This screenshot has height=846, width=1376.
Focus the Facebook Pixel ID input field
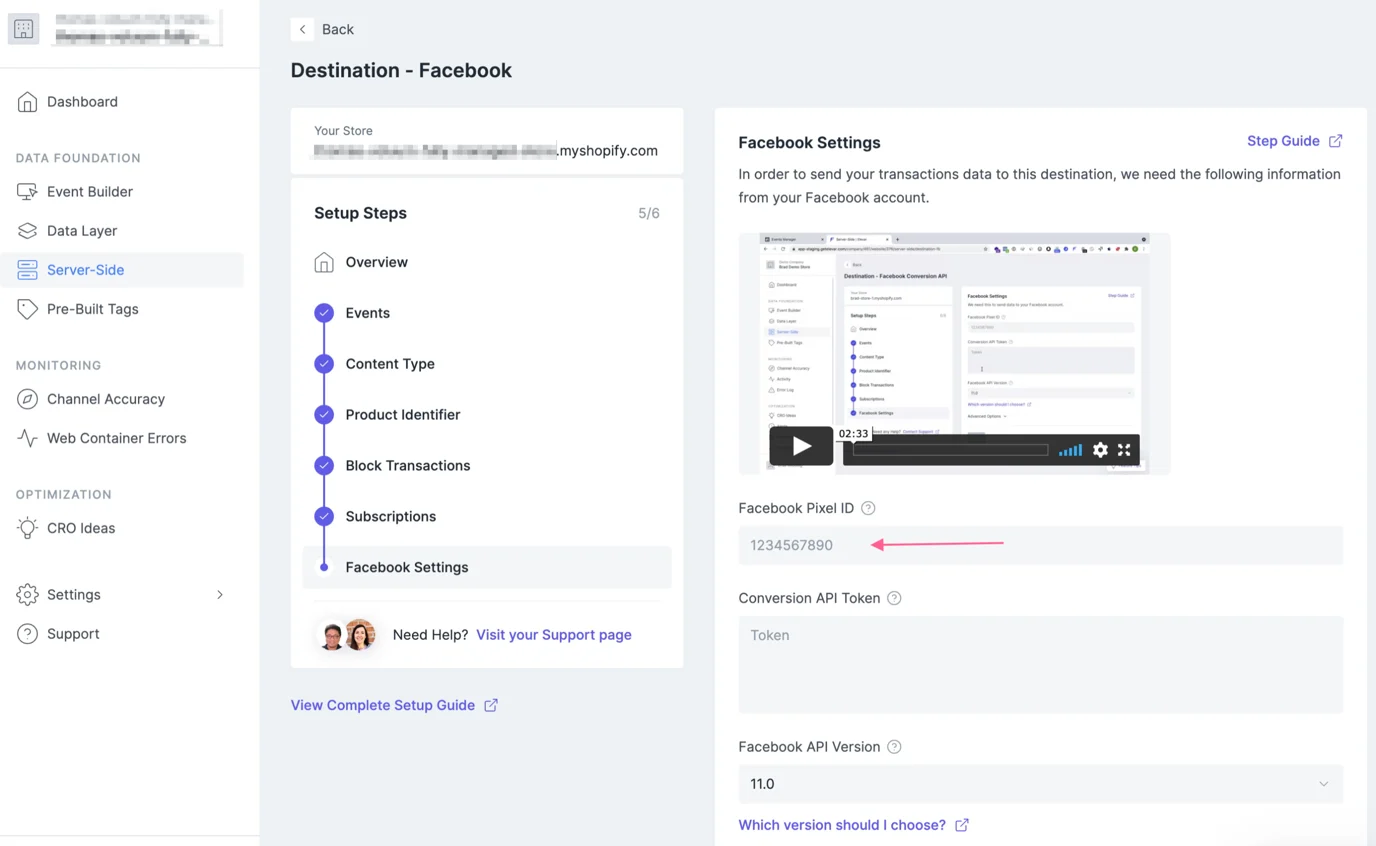[1040, 545]
